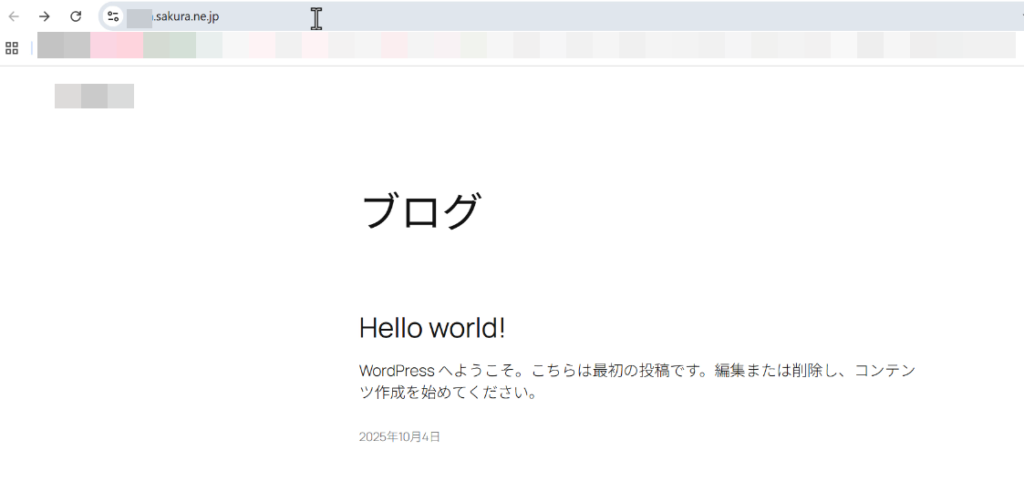The width and height of the screenshot is (1024, 491).
Task: Click the Forward navigation arrow
Action: point(44,16)
